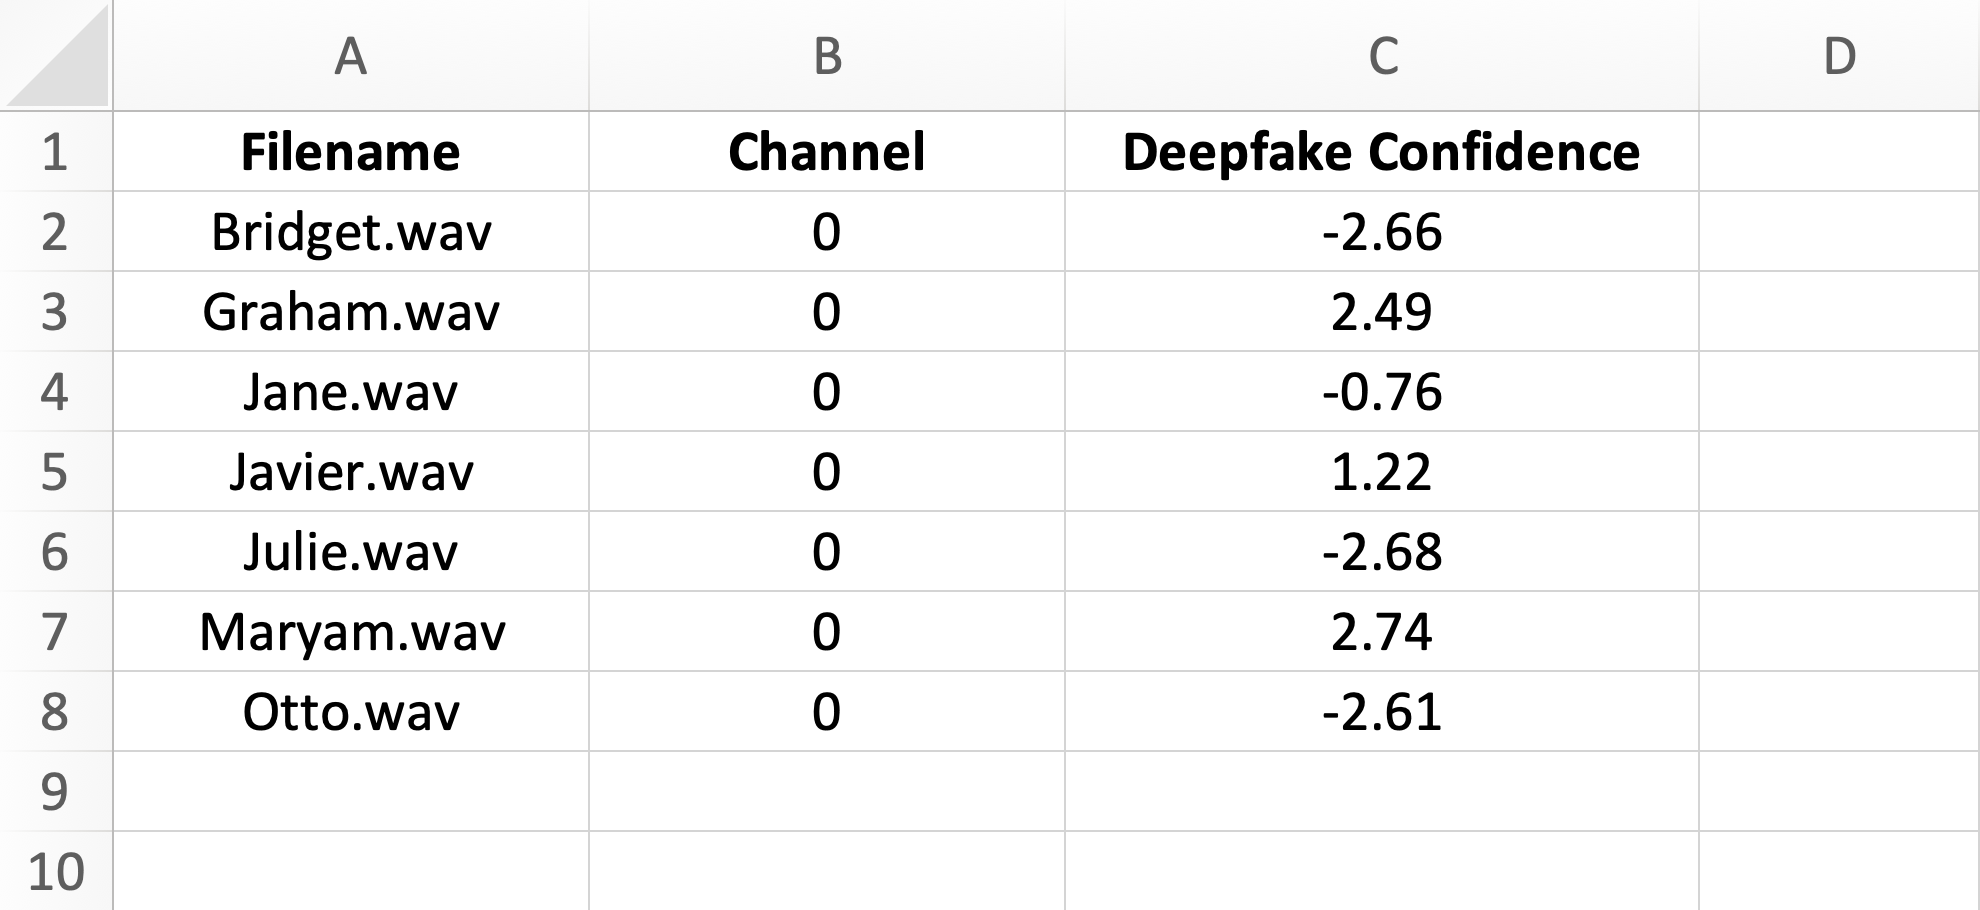Select the Graham.wav cell

(351, 311)
